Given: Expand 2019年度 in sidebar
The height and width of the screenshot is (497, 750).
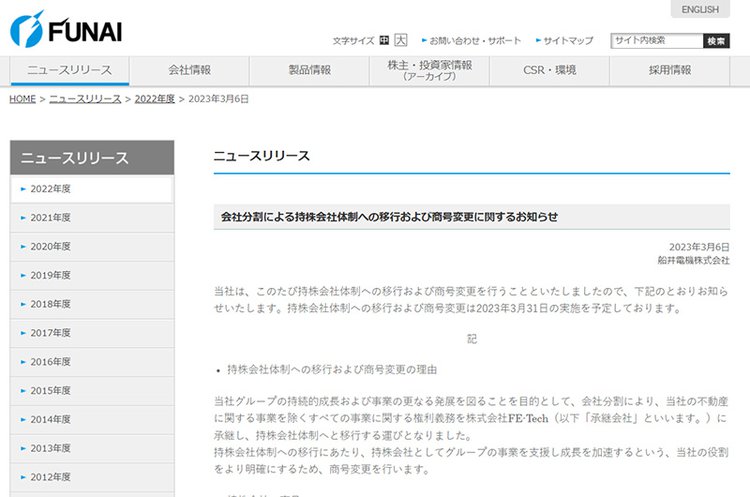Looking at the screenshot, I should coord(51,275).
